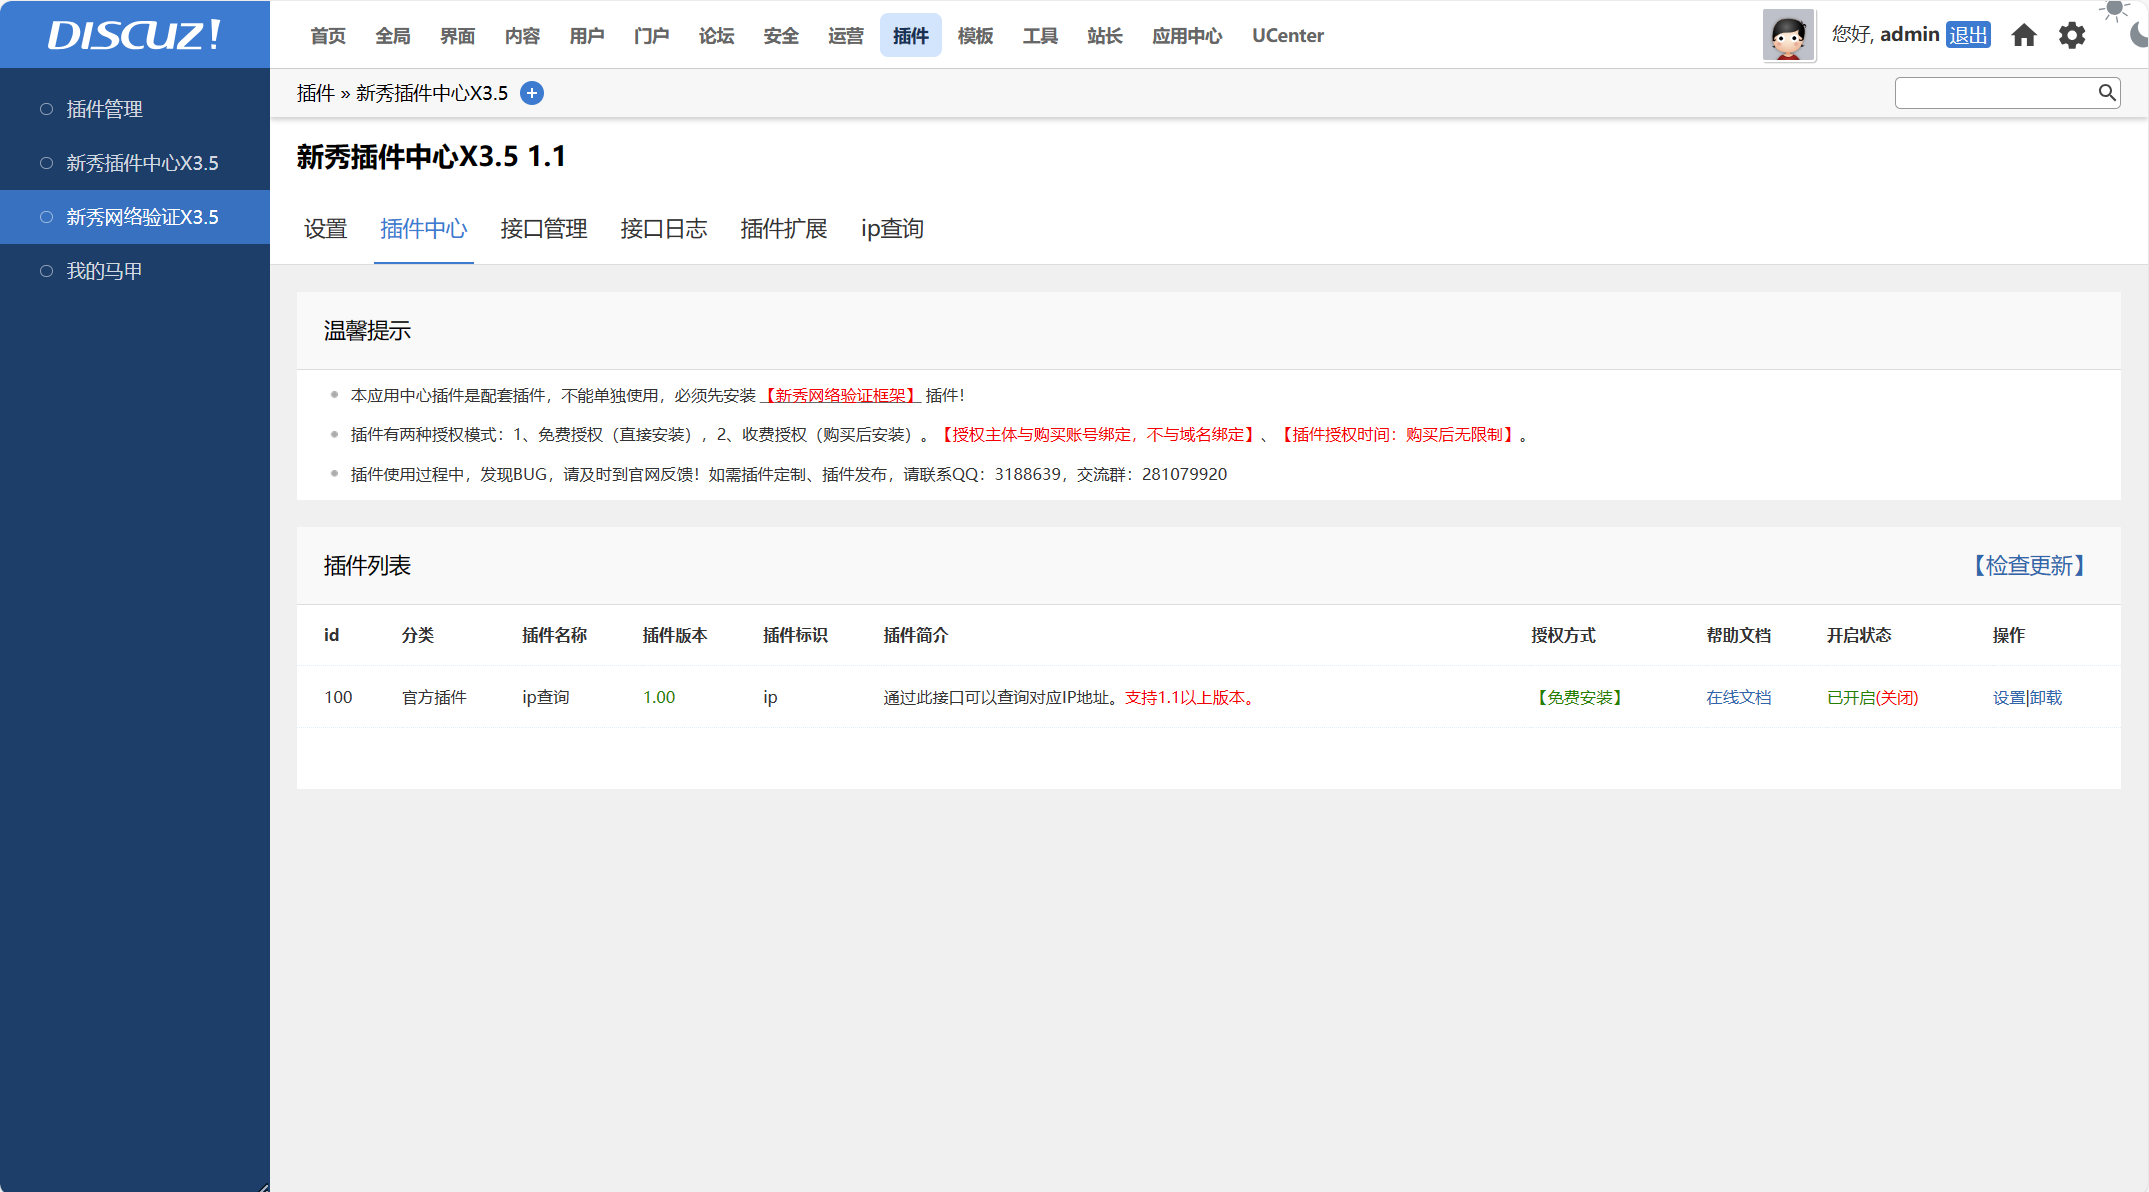2149x1192 pixels.
Task: Click the plugin id cell 100
Action: pyautogui.click(x=338, y=698)
